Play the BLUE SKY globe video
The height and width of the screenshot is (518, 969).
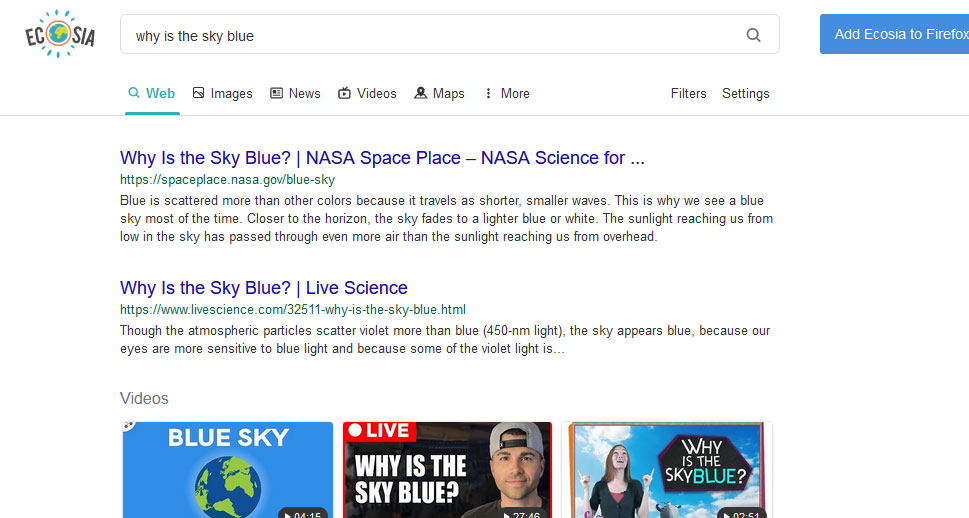[228, 470]
